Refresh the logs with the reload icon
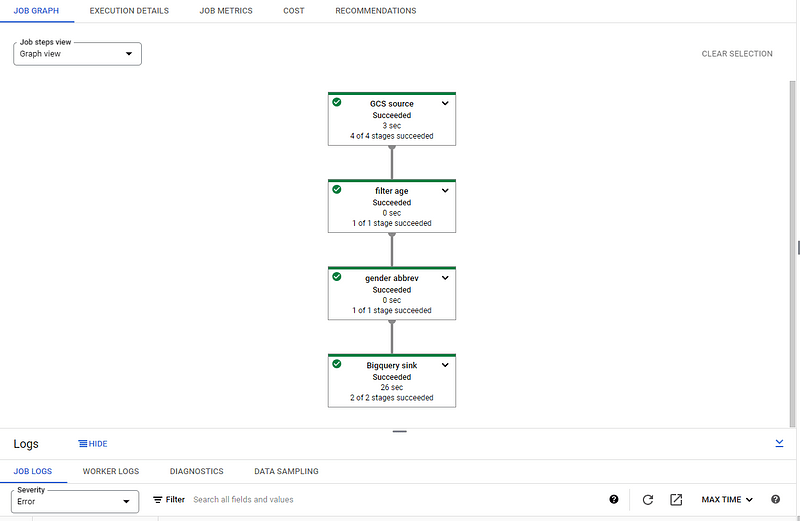 647,499
